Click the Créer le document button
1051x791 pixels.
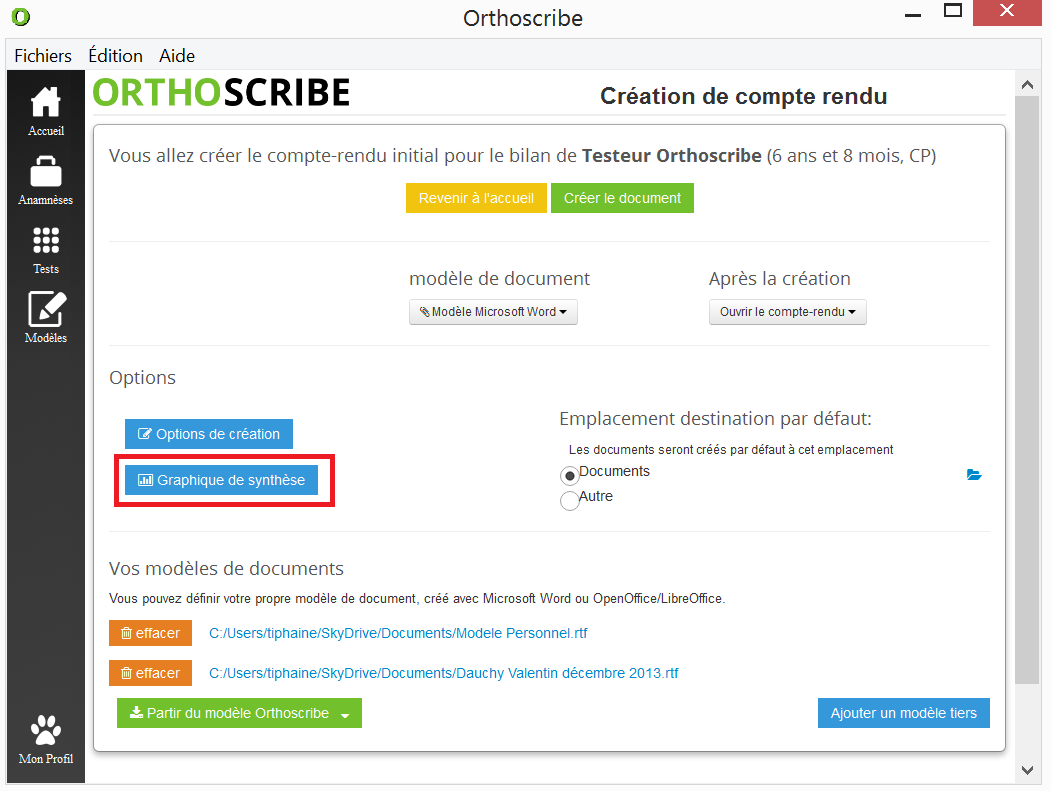(622, 198)
